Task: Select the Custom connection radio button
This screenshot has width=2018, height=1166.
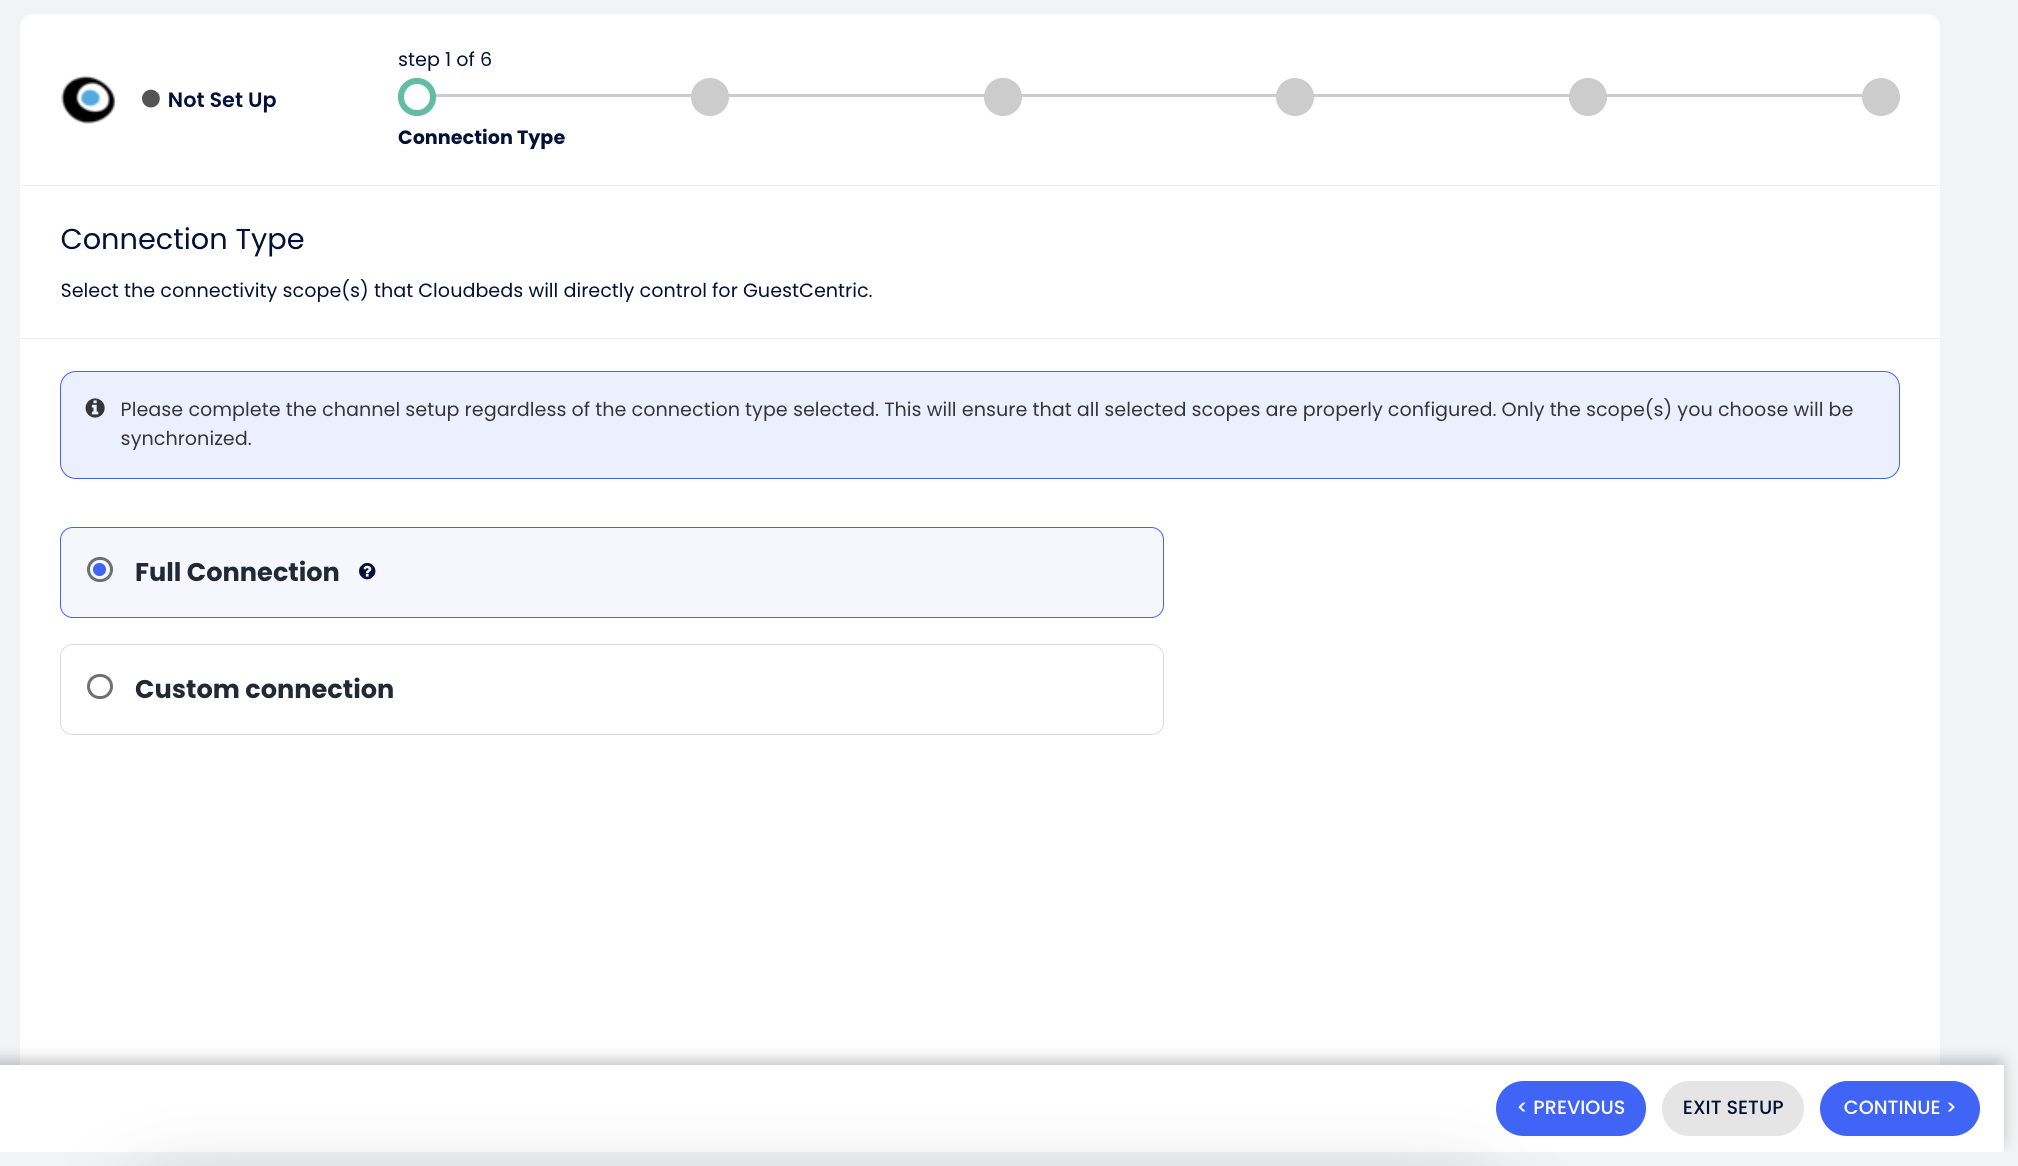Action: [x=100, y=687]
